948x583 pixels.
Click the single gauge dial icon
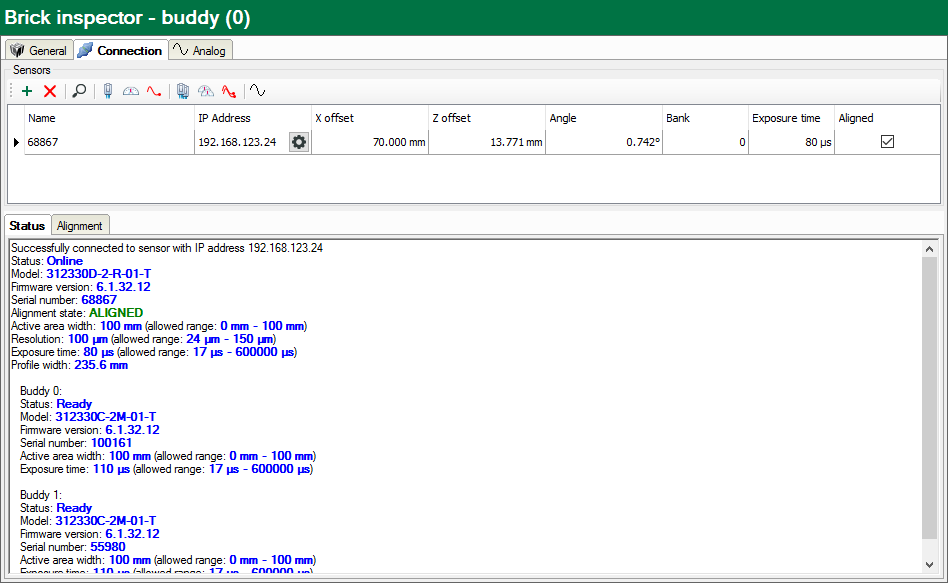pyautogui.click(x=131, y=91)
